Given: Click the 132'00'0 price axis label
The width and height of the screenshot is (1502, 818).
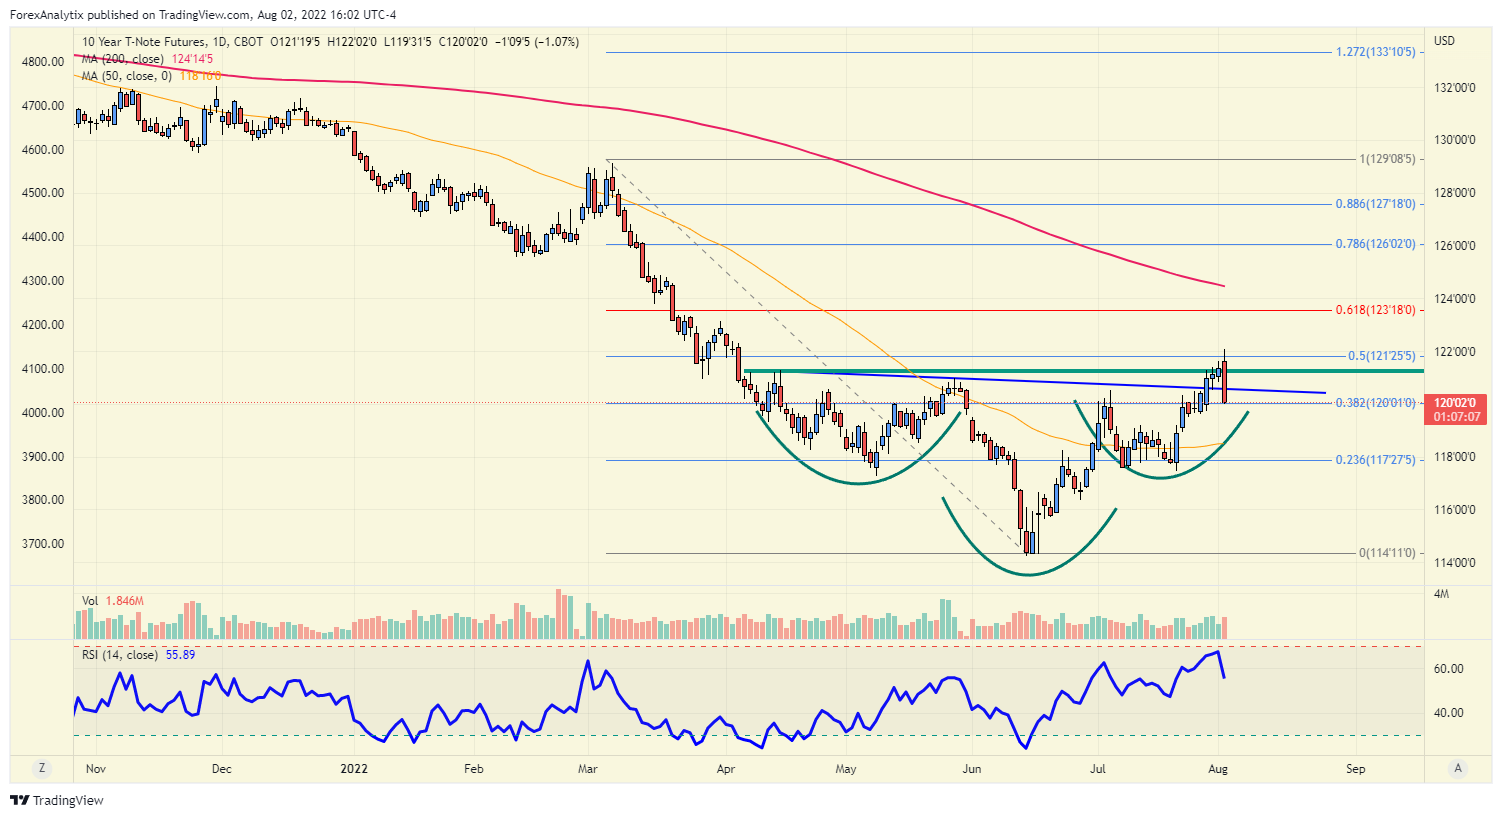Looking at the screenshot, I should pos(1456,88).
